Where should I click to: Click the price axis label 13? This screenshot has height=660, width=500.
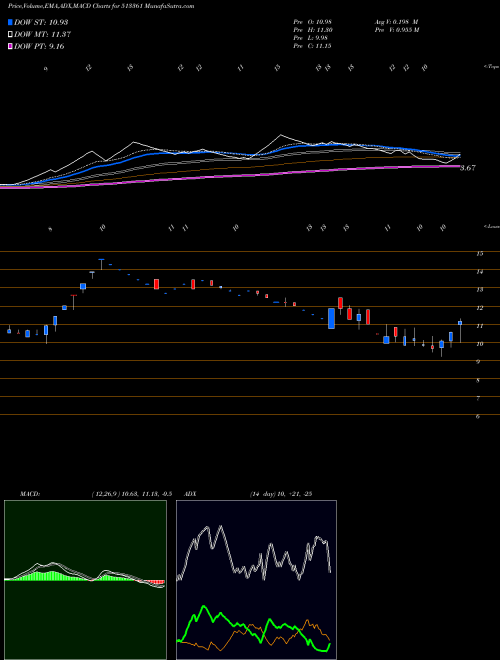tap(479, 290)
